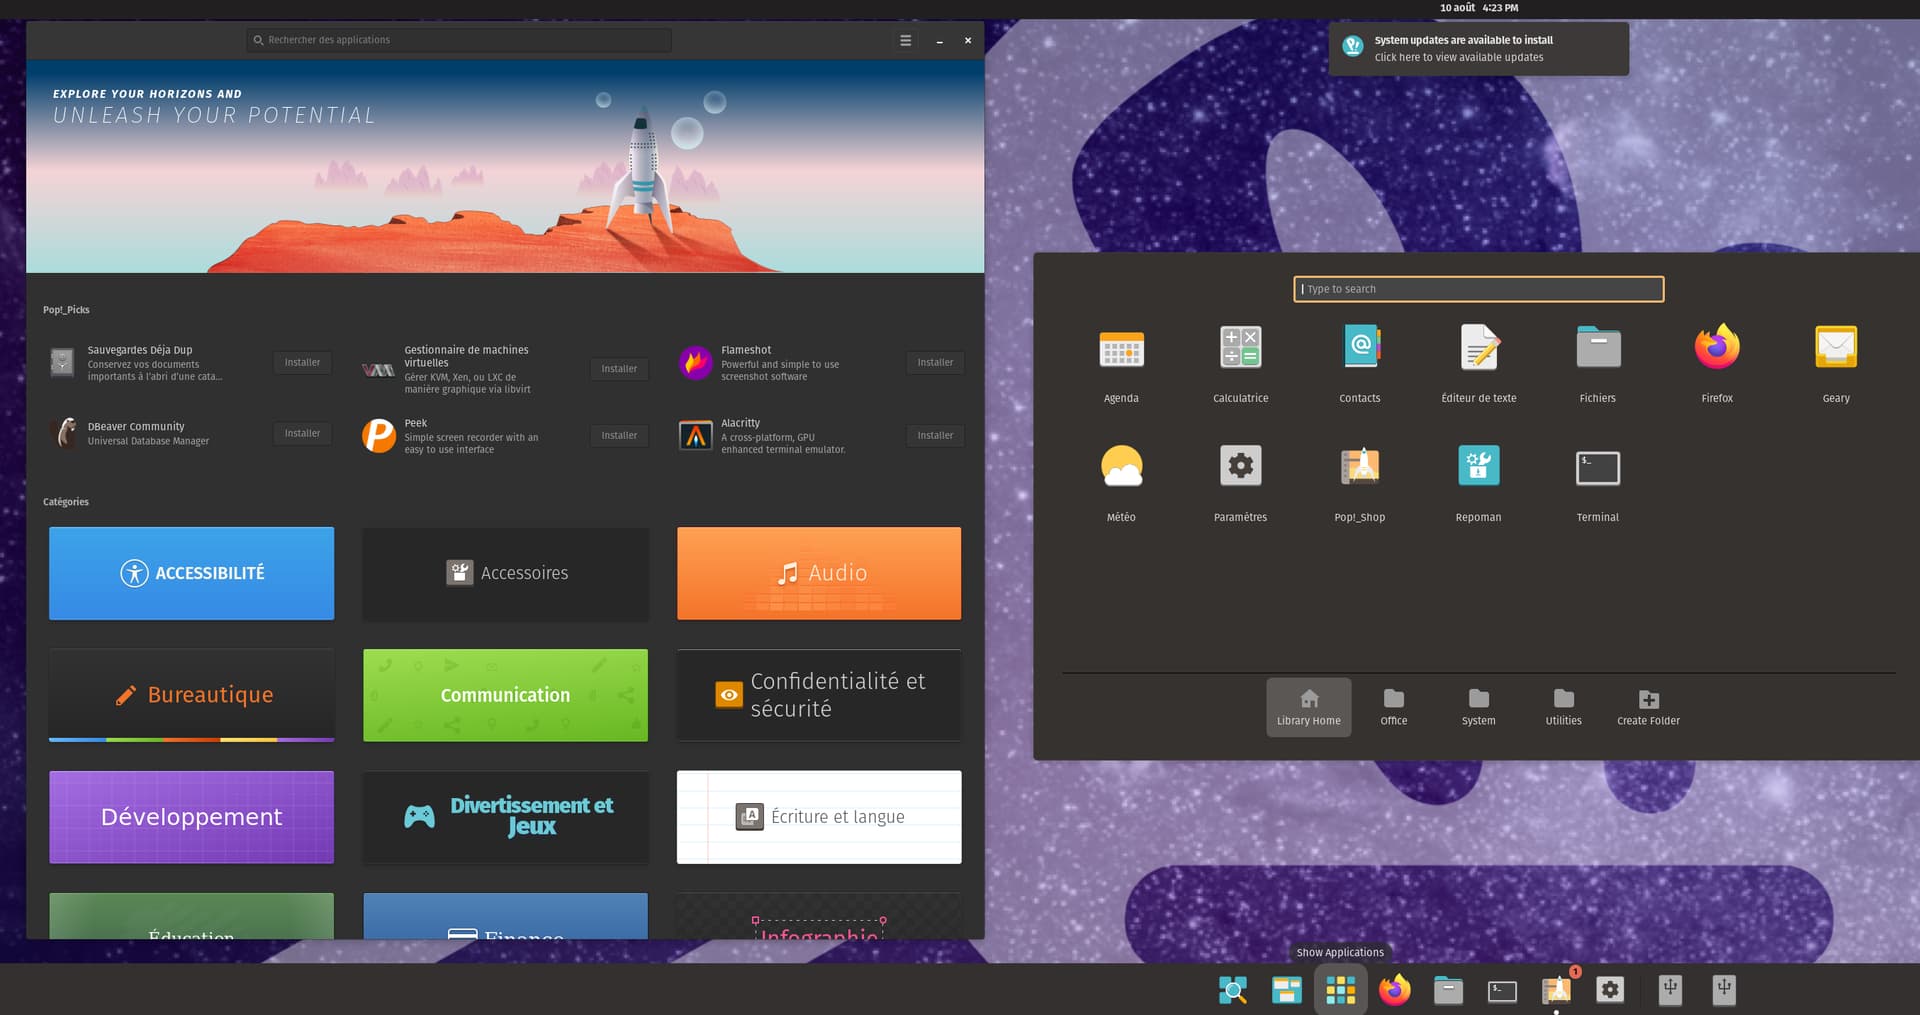Switch to the System folder tab
The width and height of the screenshot is (1920, 1015).
coord(1478,707)
